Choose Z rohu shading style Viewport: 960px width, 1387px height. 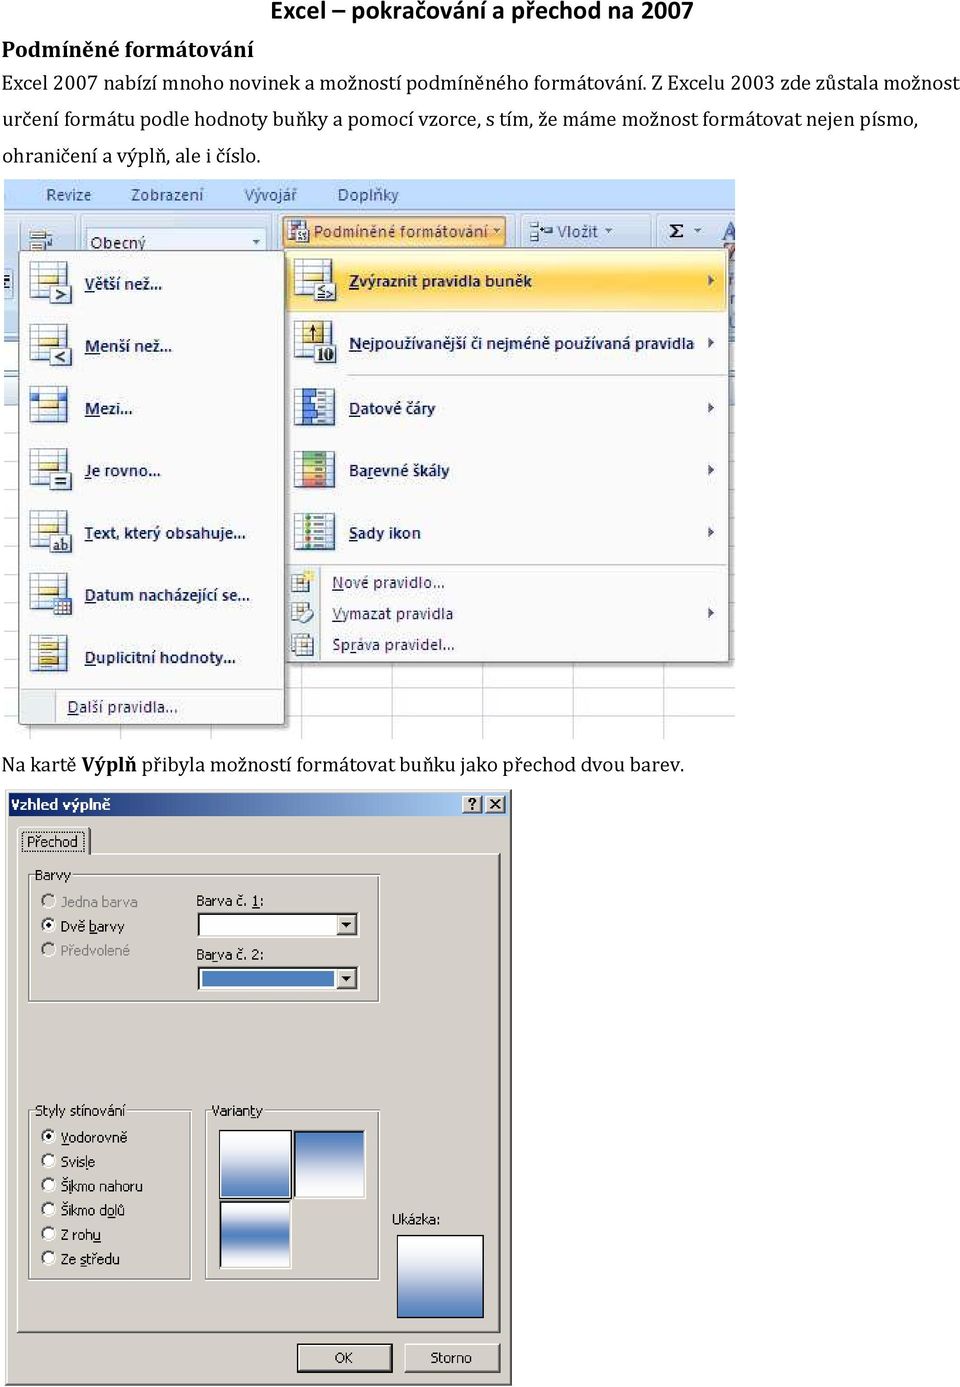tap(48, 1233)
